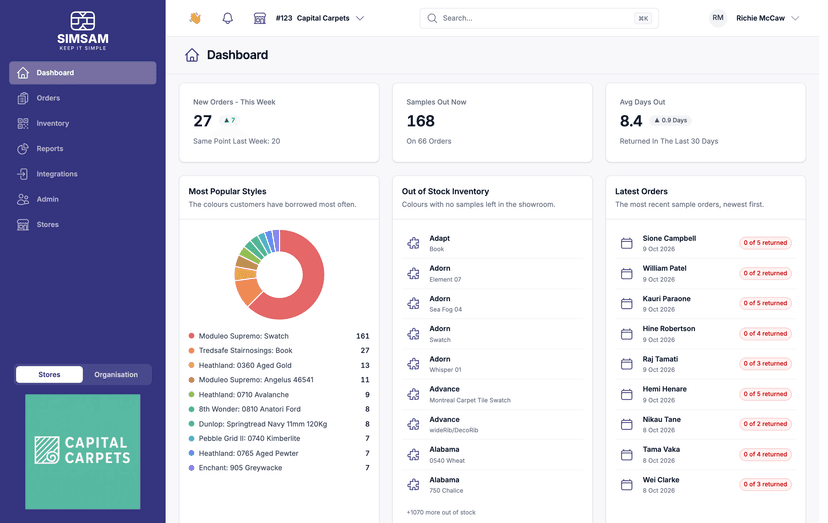Click purple Enchant 905 Greywacke legend dot
Screen dimensions: 828x523
coord(191,468)
